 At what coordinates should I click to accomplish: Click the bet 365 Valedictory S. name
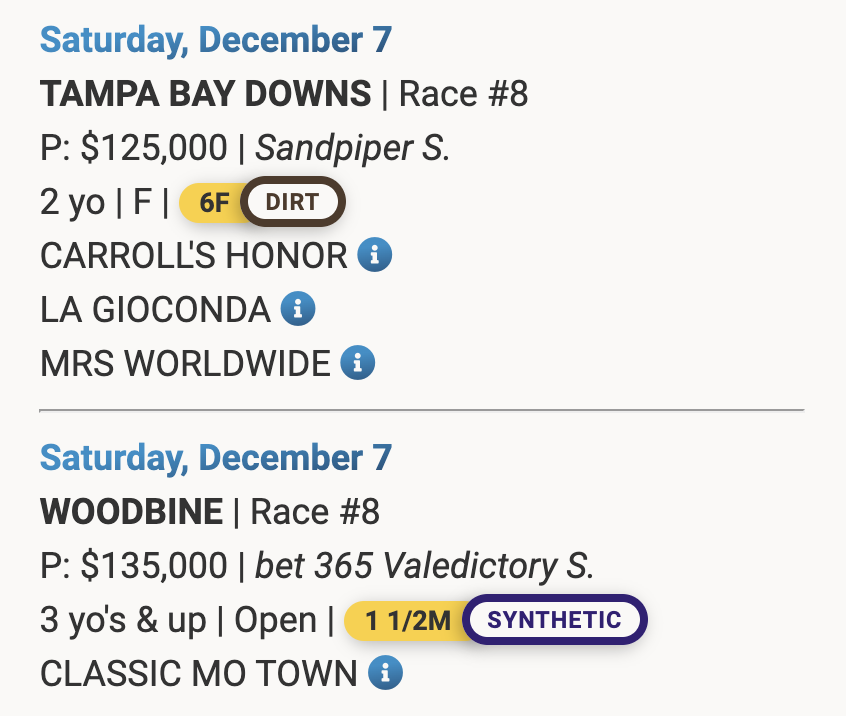pyautogui.click(x=425, y=566)
